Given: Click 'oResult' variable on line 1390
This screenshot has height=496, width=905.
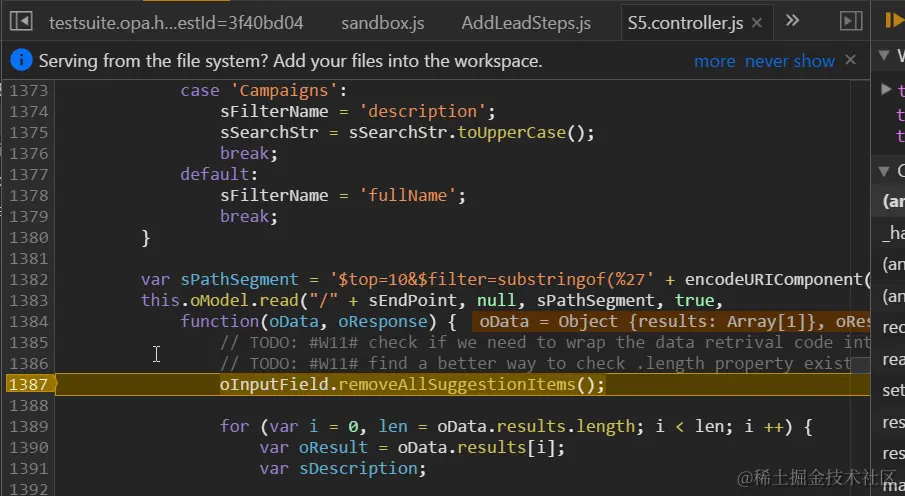Looking at the screenshot, I should click(333, 447).
